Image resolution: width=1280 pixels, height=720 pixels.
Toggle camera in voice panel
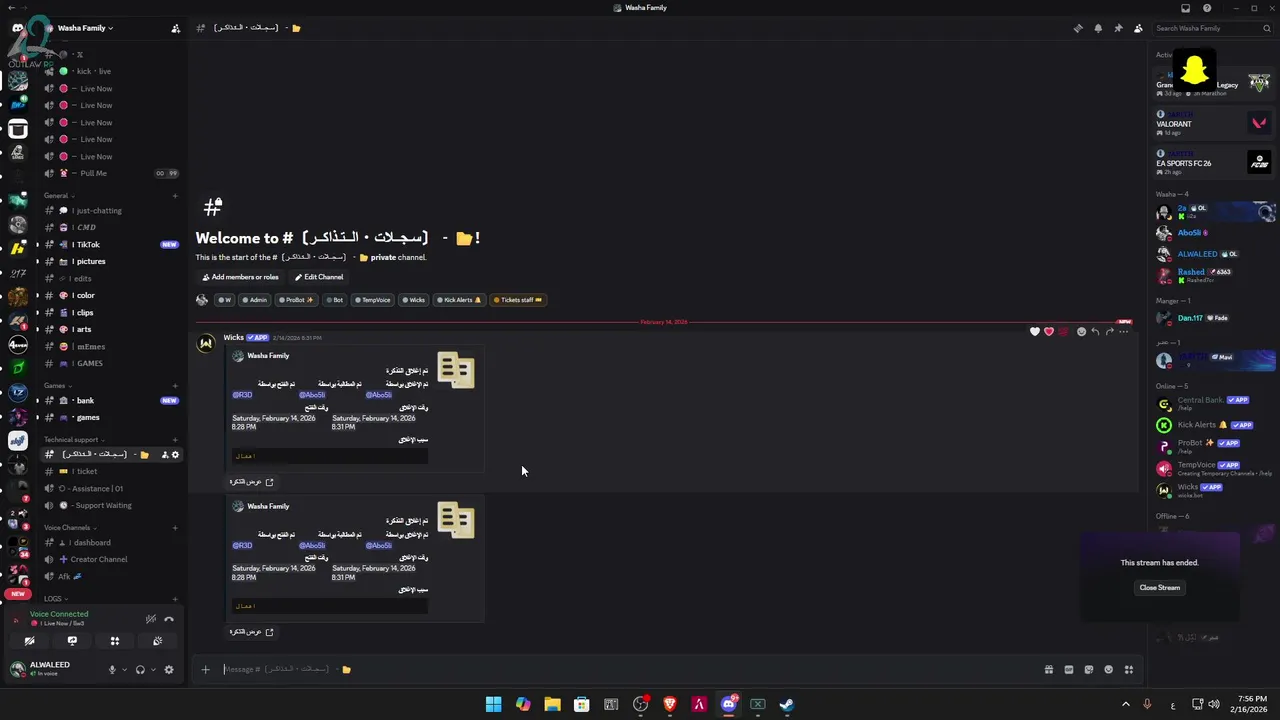point(29,641)
